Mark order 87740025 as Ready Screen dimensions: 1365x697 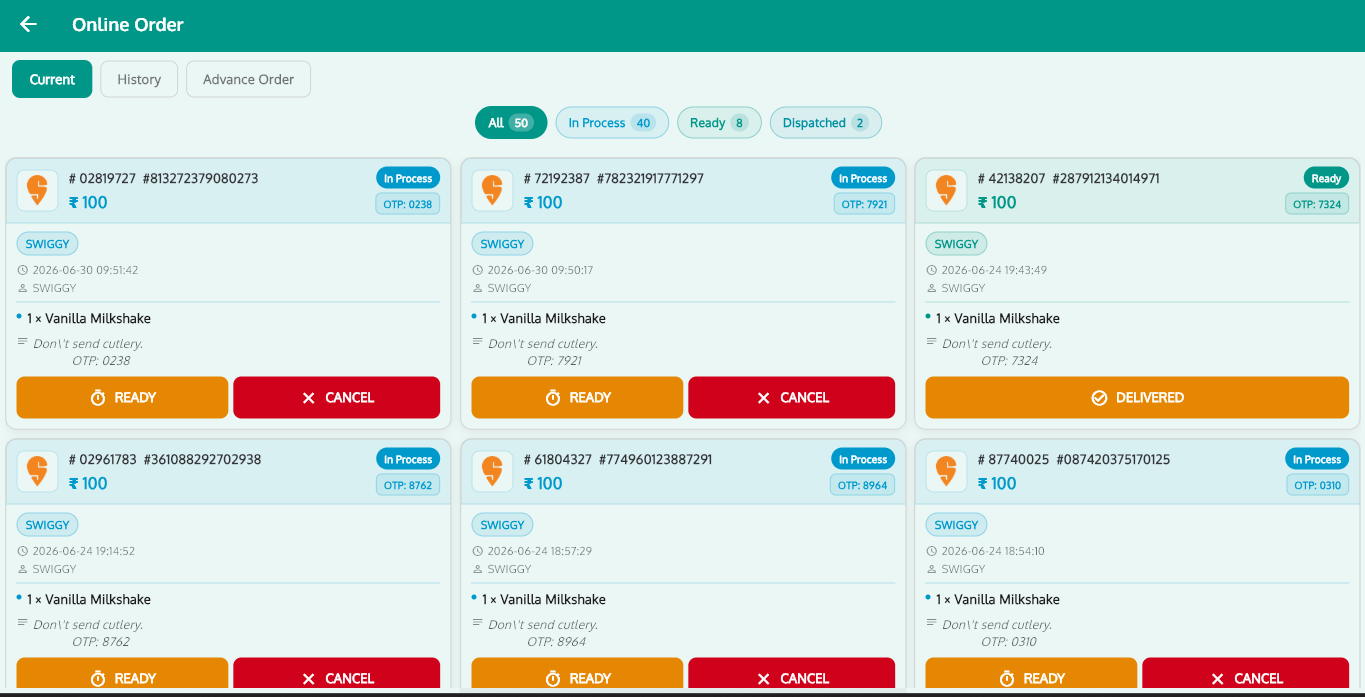(1031, 674)
